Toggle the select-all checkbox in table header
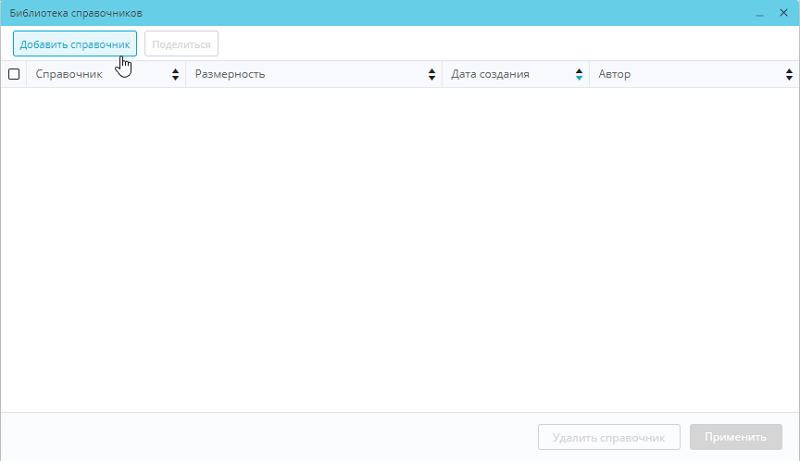800x461 pixels. pos(14,74)
